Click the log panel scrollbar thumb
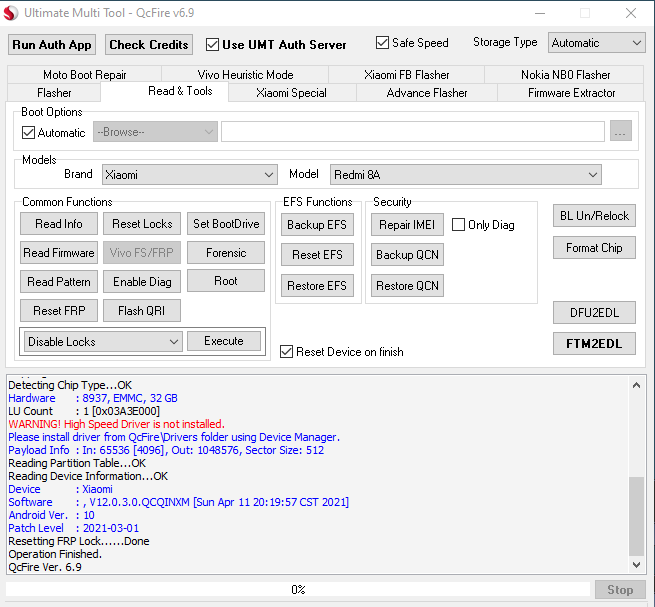655x607 pixels. 636,516
